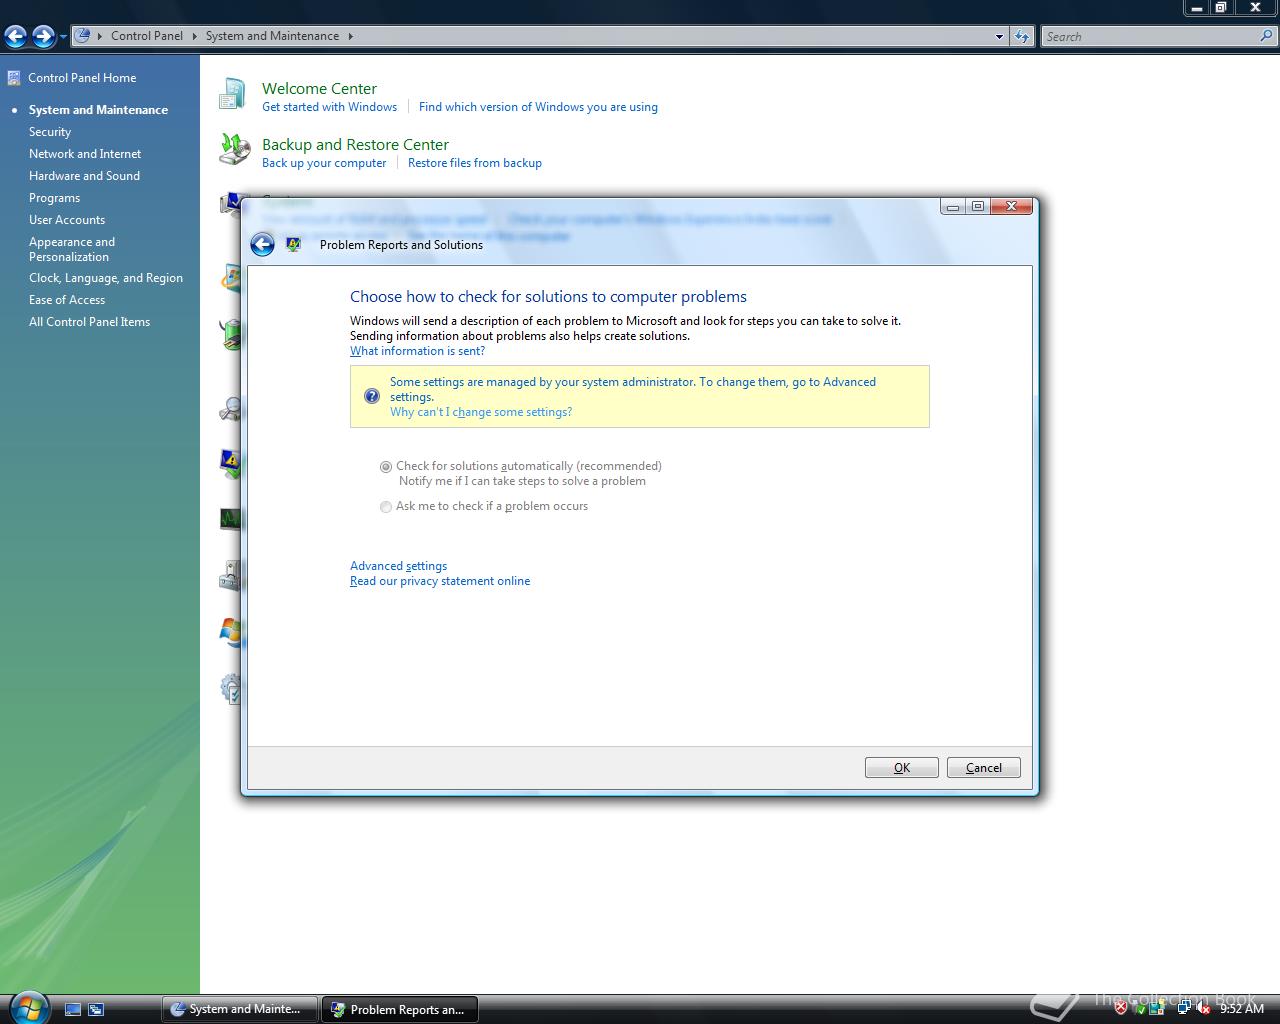Click the Problem Reports and Solutions title icon
The height and width of the screenshot is (1024, 1280).
pos(293,244)
